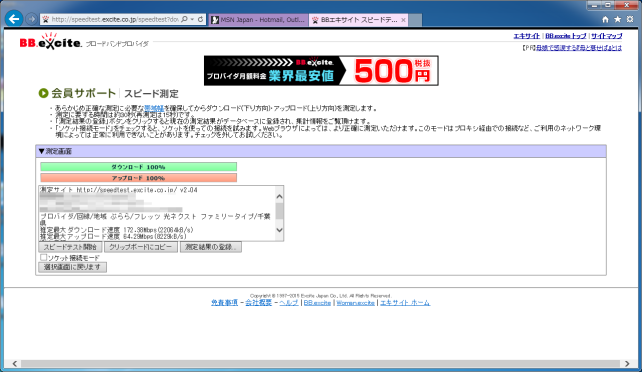The image size is (642, 372).
Task: Close the BBエキサイト speed test tab
Action: (403, 20)
